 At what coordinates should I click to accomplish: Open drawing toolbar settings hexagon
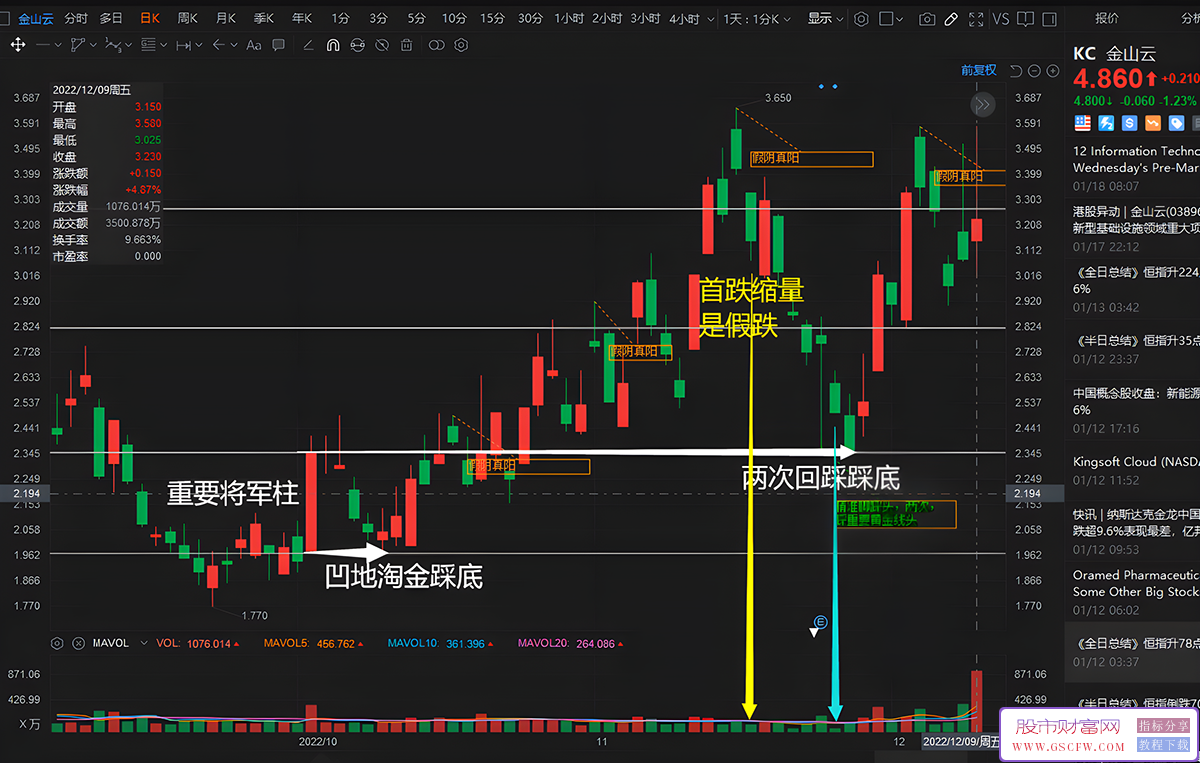tap(461, 45)
